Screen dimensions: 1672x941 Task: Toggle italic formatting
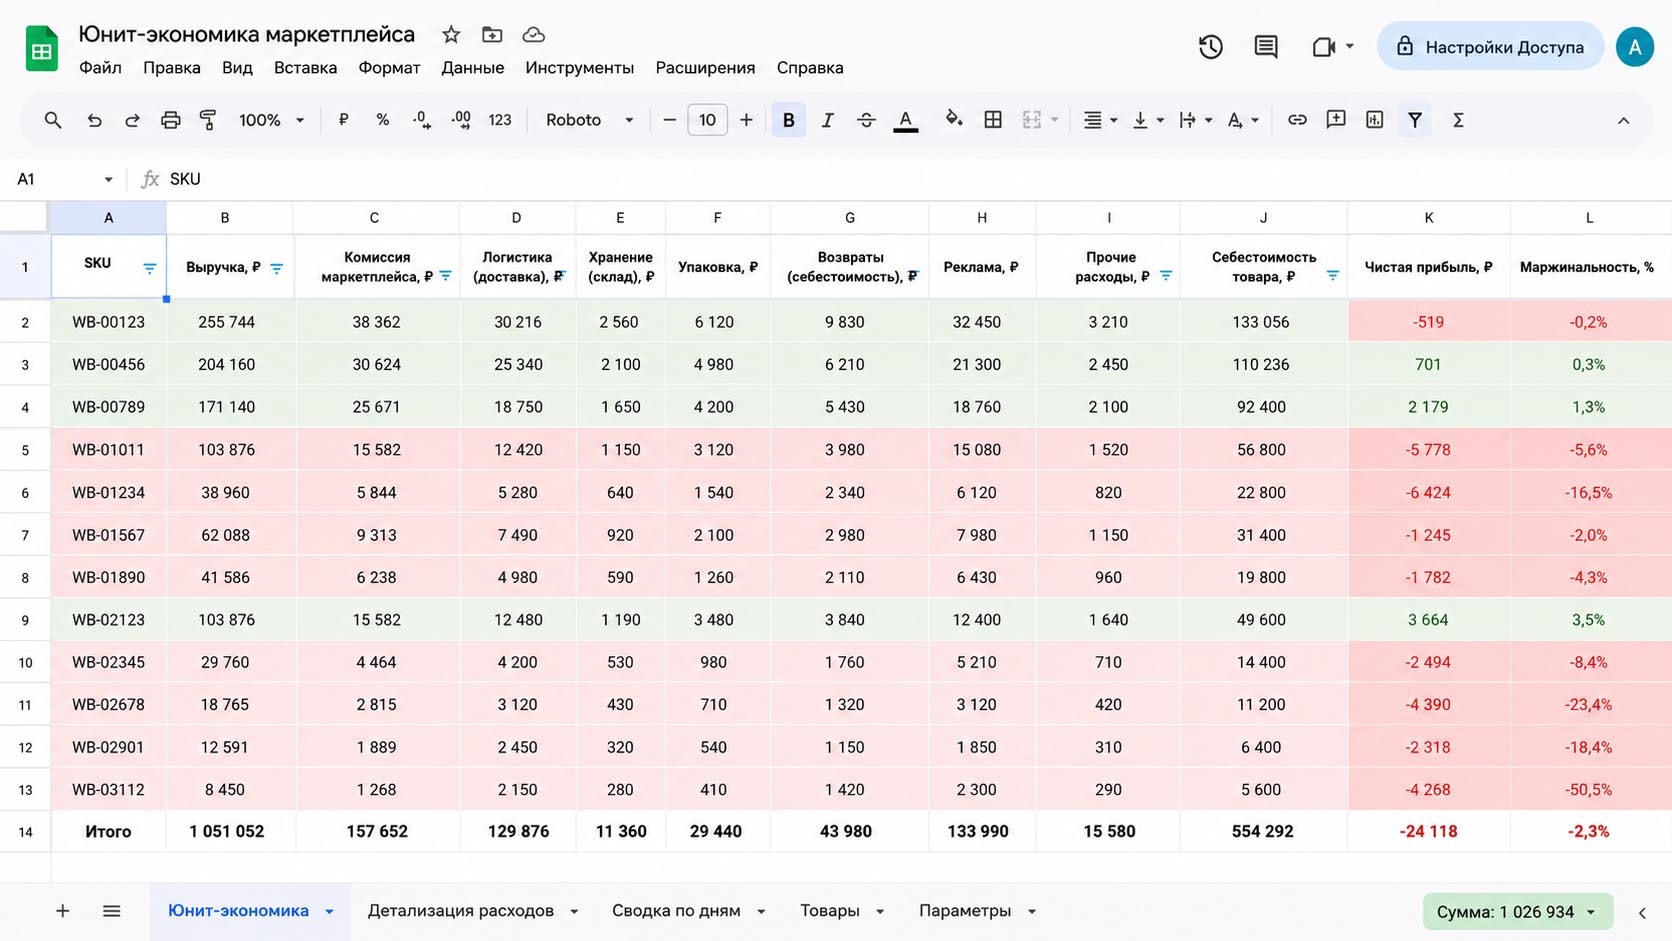pos(827,120)
